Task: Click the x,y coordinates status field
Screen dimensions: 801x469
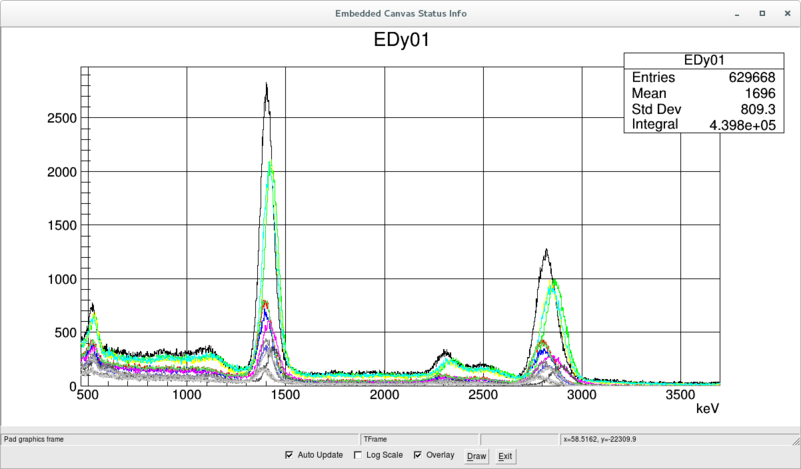Action: [x=678, y=439]
